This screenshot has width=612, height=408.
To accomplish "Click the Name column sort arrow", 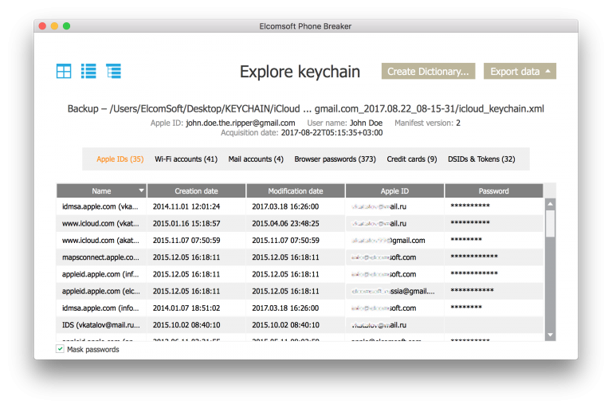I will point(141,191).
